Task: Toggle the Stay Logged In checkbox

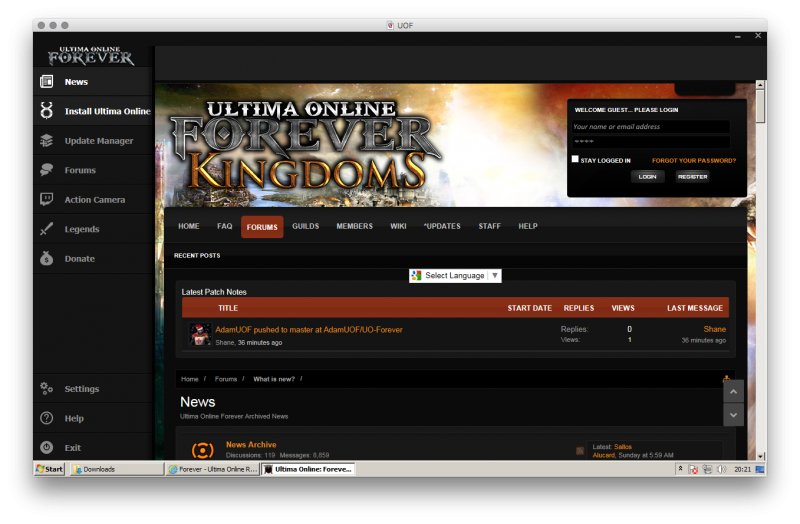Action: click(575, 159)
